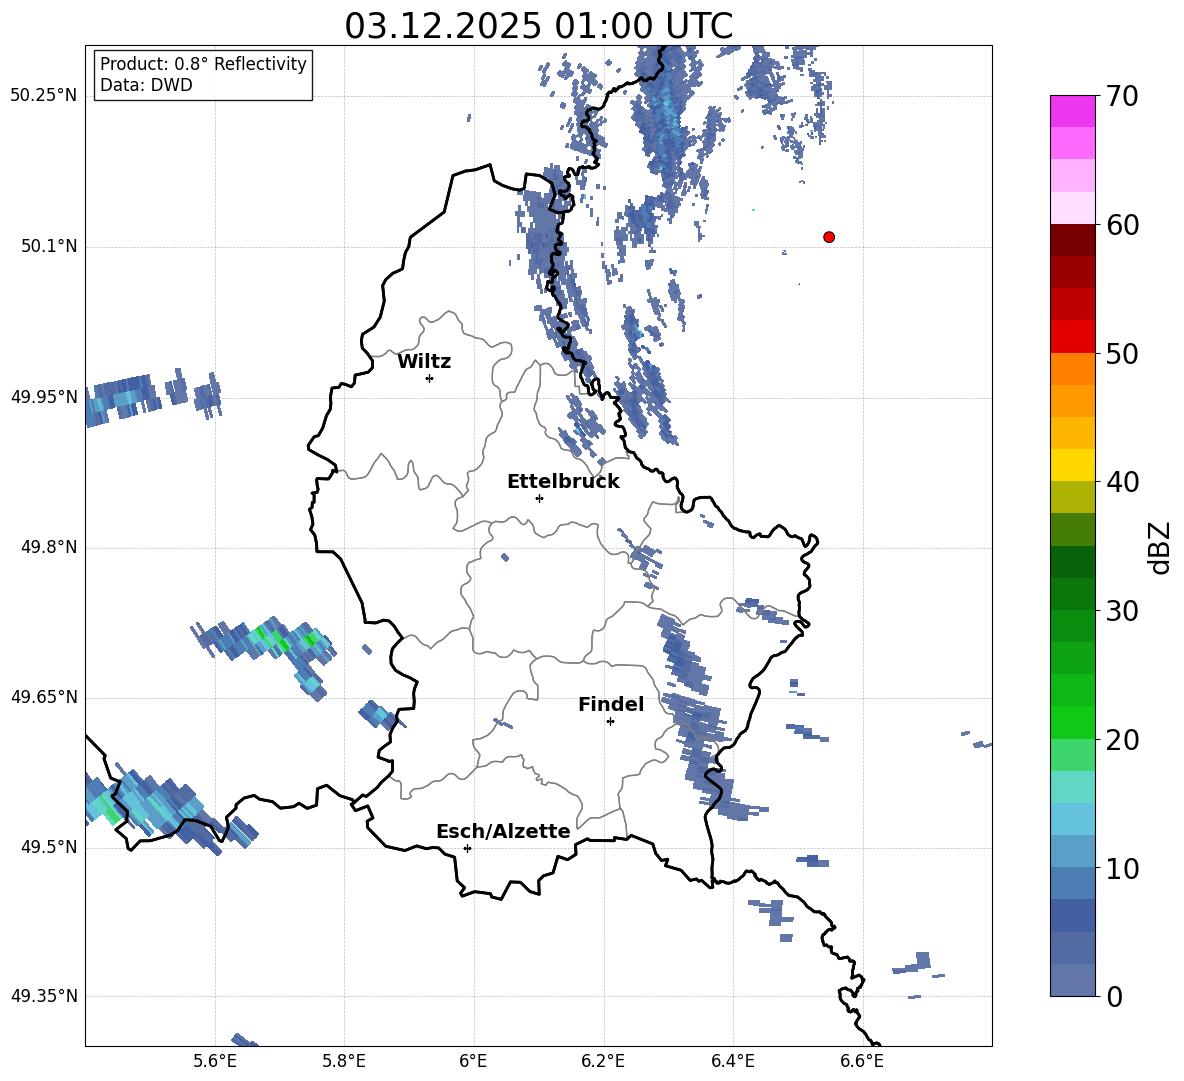Click the 10 value on colorbar
This screenshot has width=1184, height=1081.
click(x=1122, y=868)
